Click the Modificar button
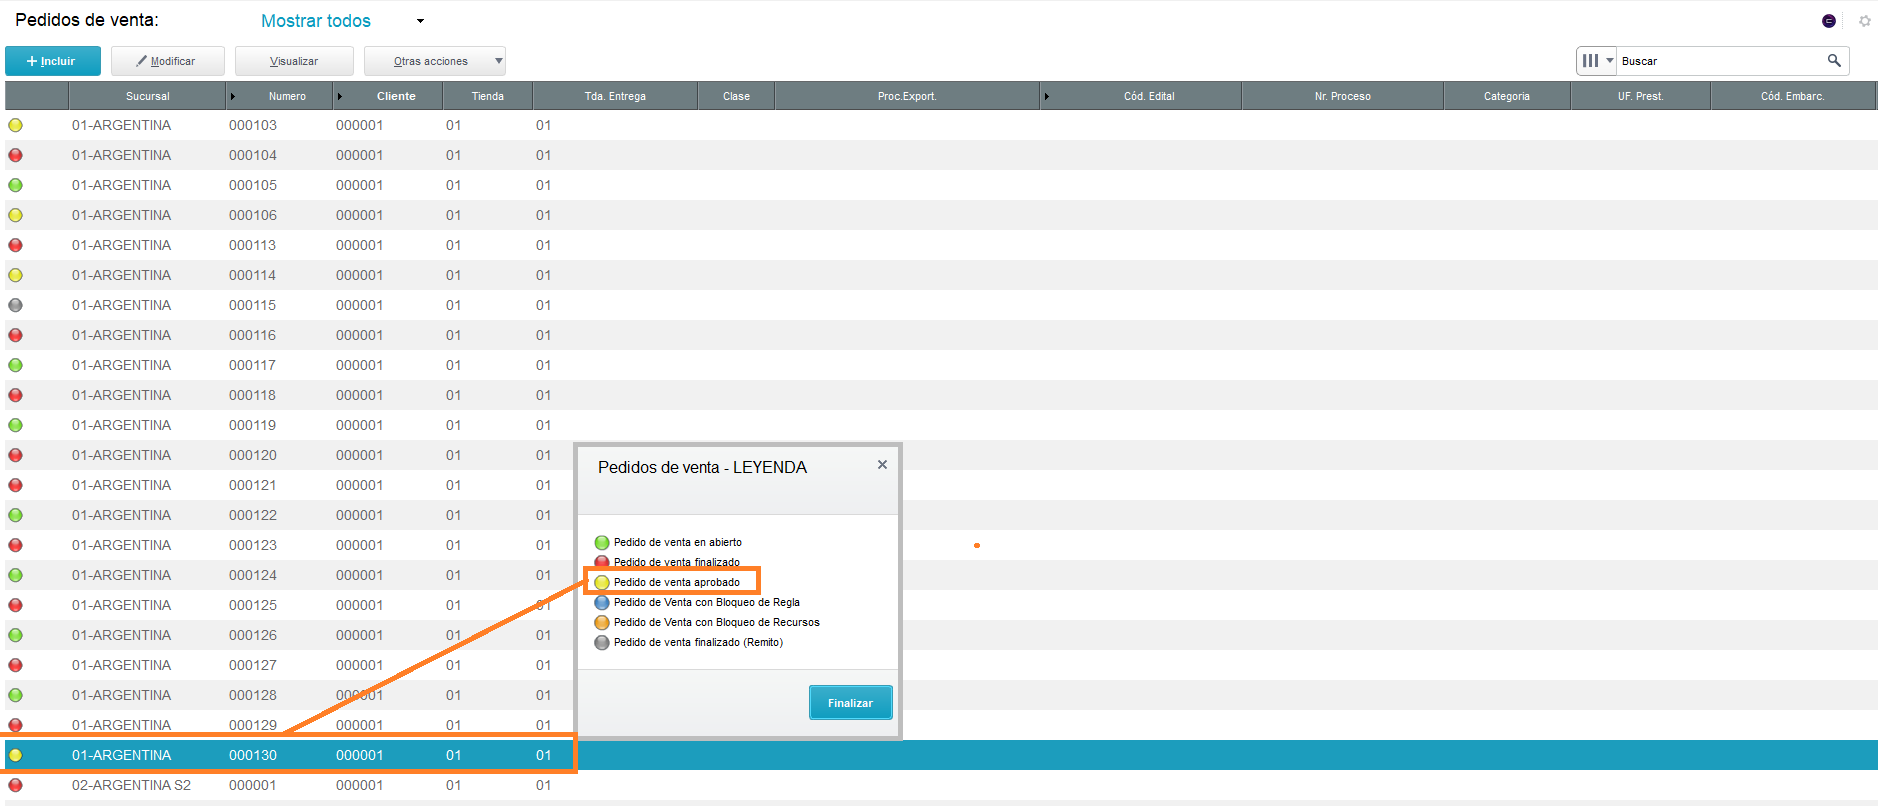1878x806 pixels. pyautogui.click(x=167, y=61)
